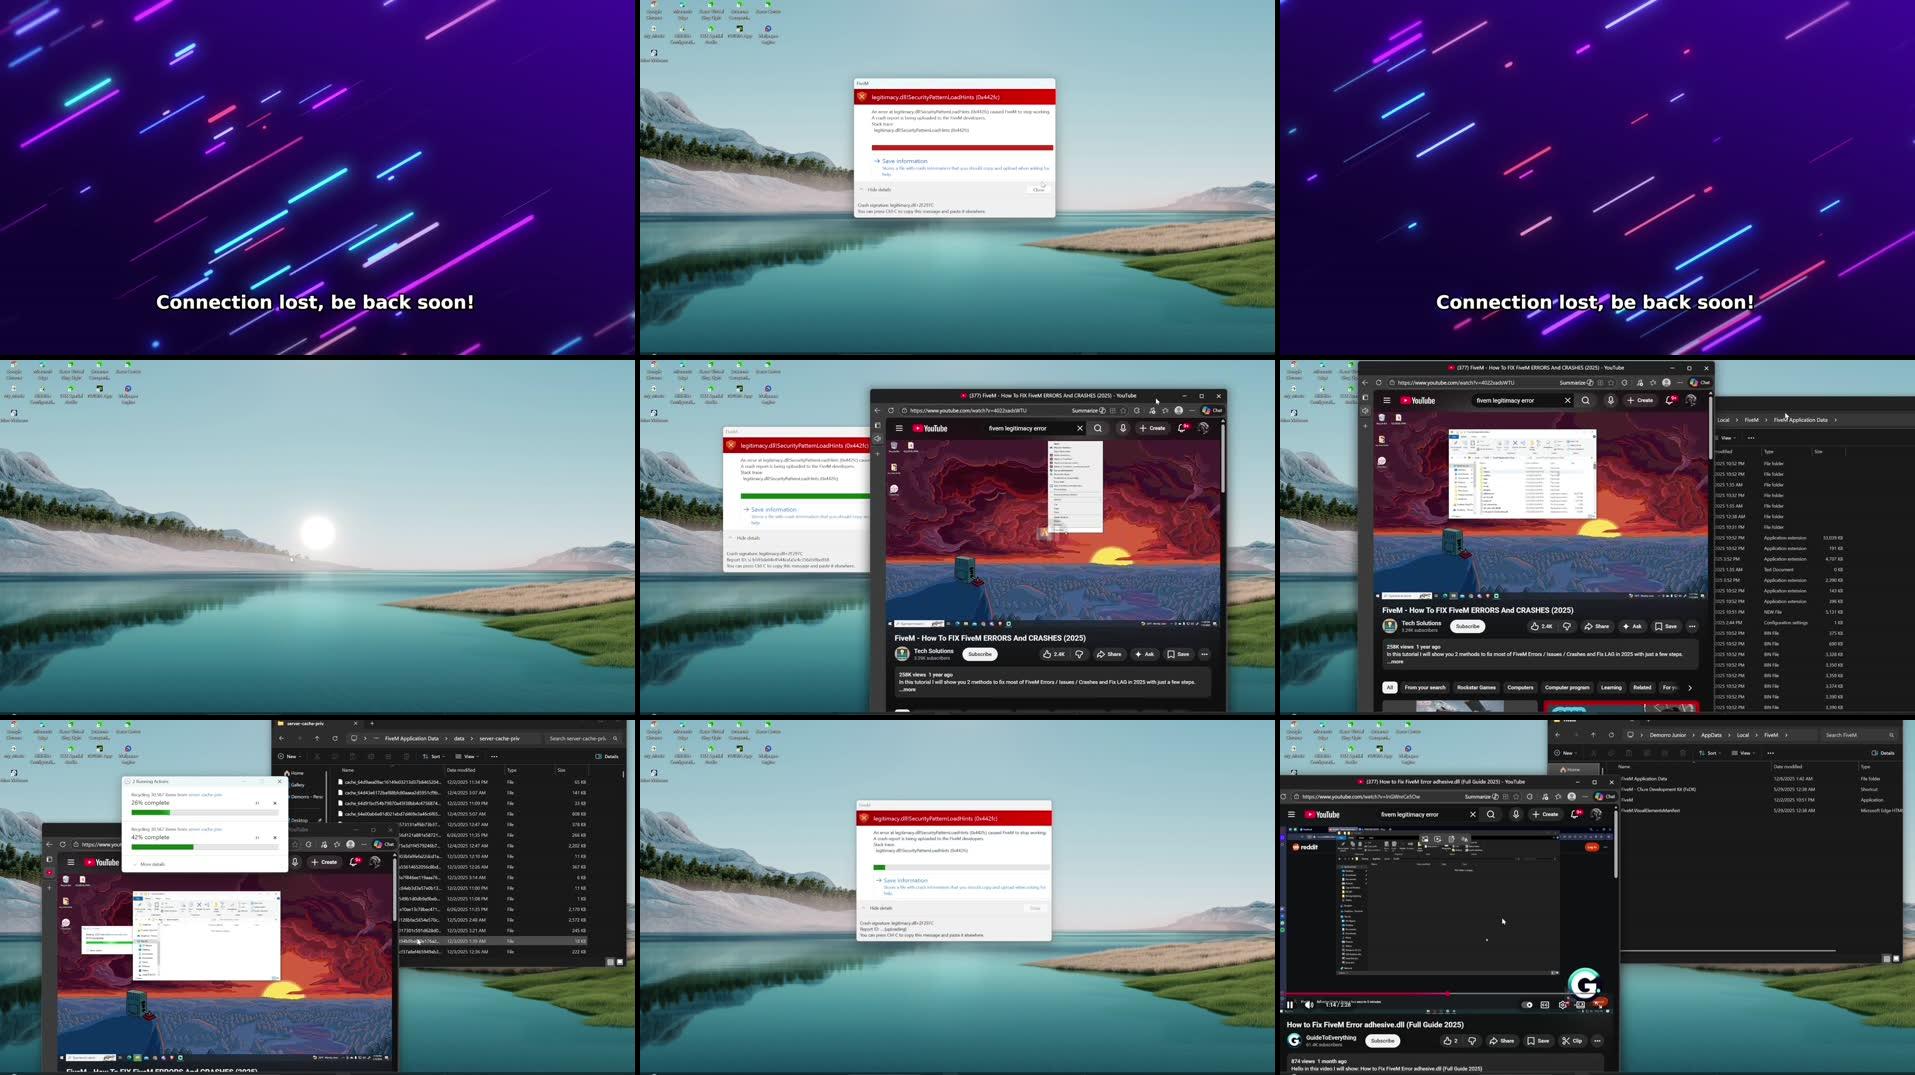Open the YouTube notifications bell
This screenshot has height=1075, width=1915.
(x=1181, y=428)
